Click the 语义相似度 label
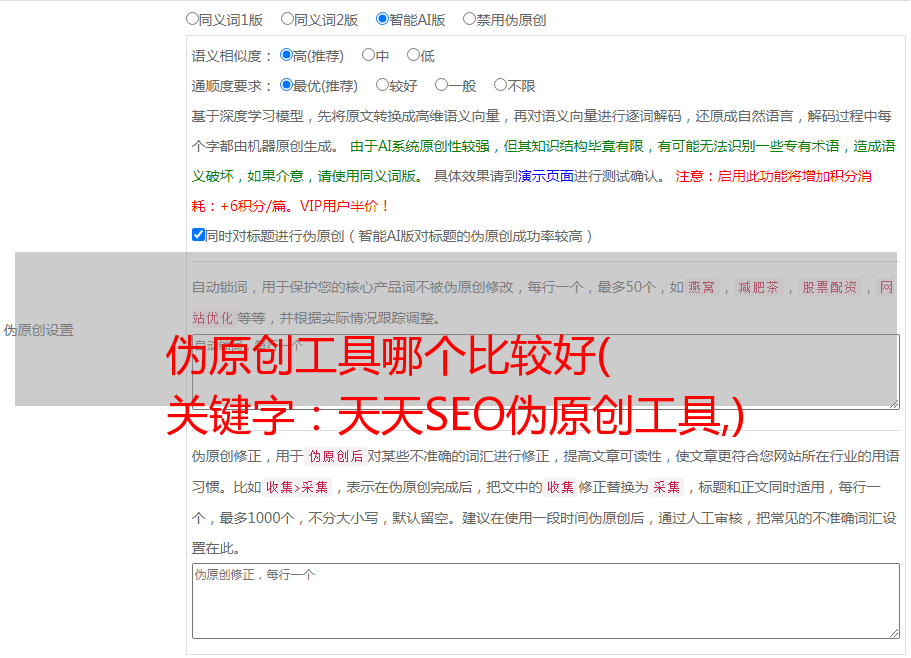The width and height of the screenshot is (911, 658). pyautogui.click(x=231, y=56)
